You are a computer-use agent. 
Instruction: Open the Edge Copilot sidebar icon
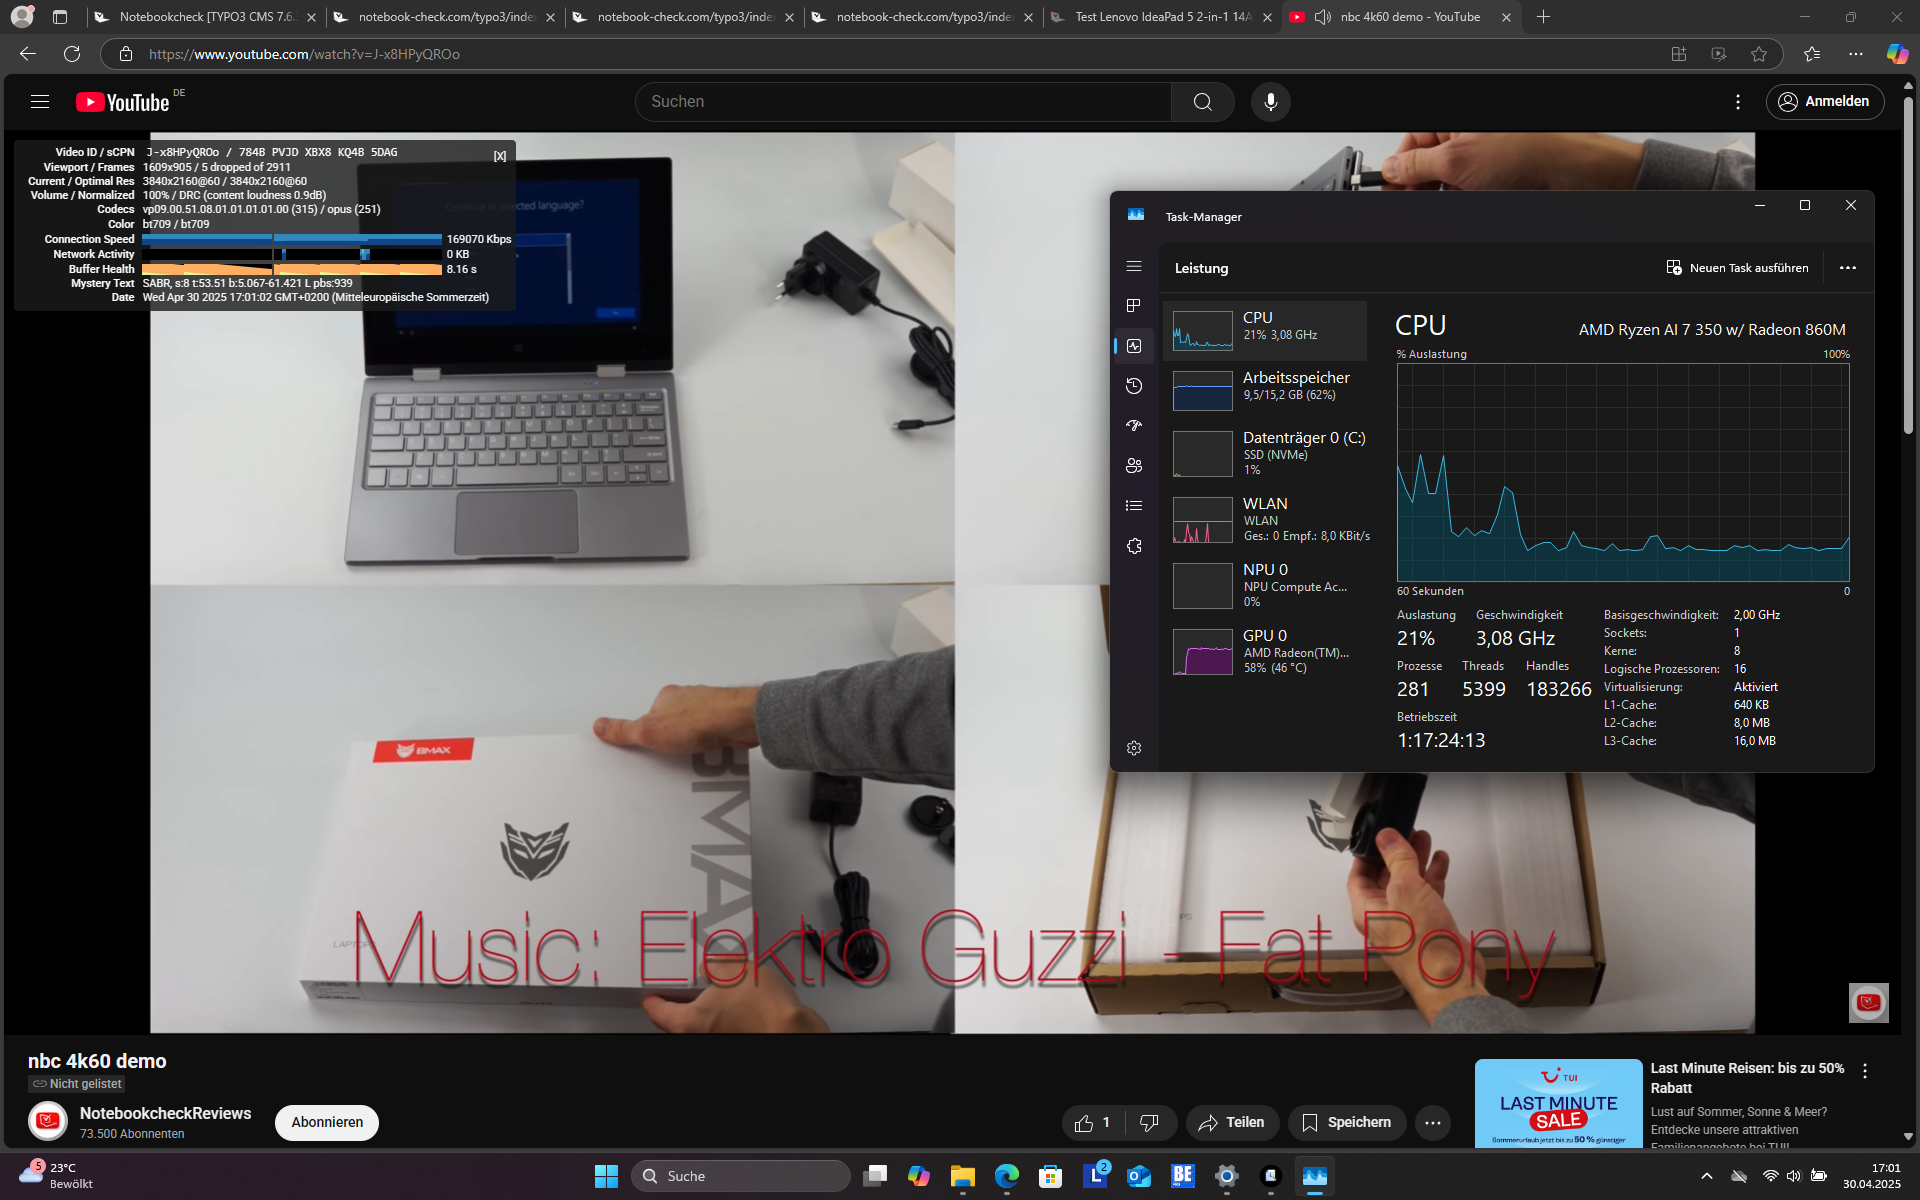[x=1897, y=54]
